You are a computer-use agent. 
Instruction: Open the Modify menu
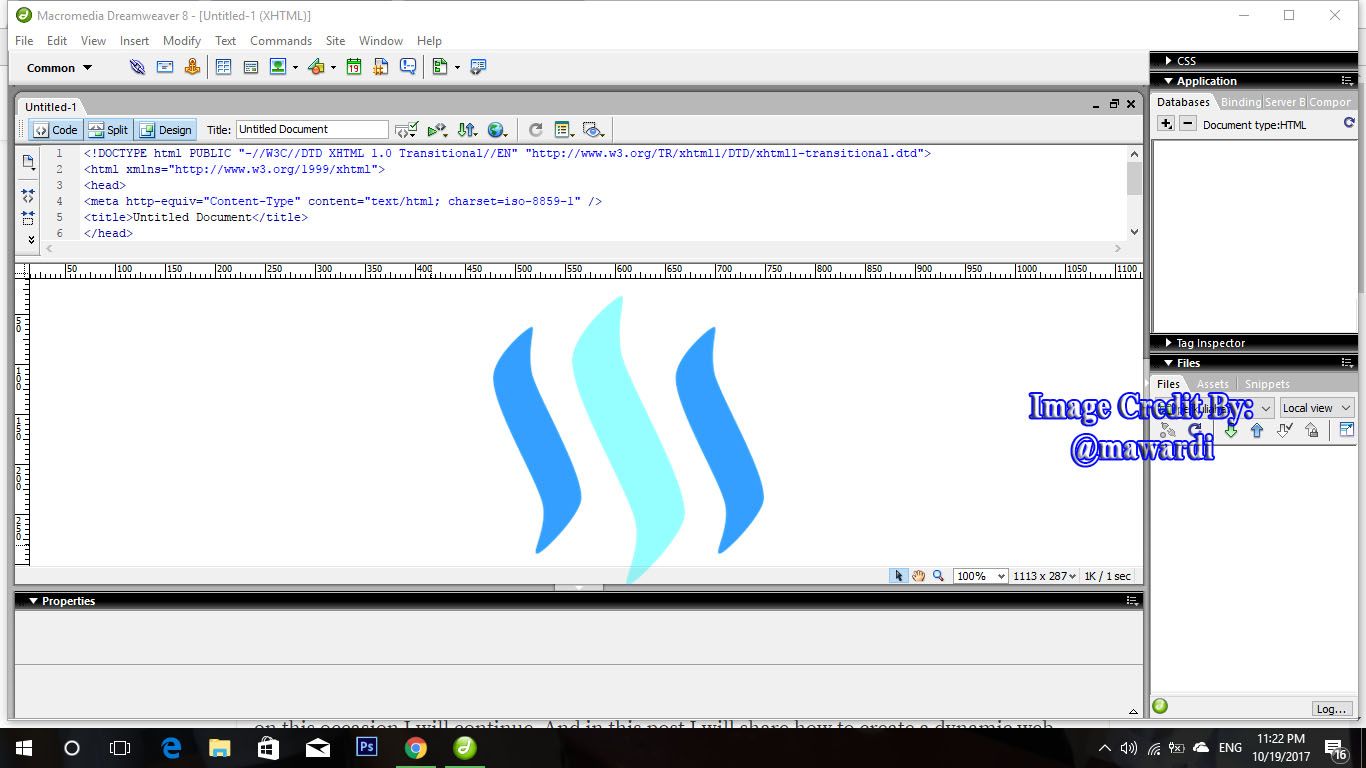(x=182, y=41)
